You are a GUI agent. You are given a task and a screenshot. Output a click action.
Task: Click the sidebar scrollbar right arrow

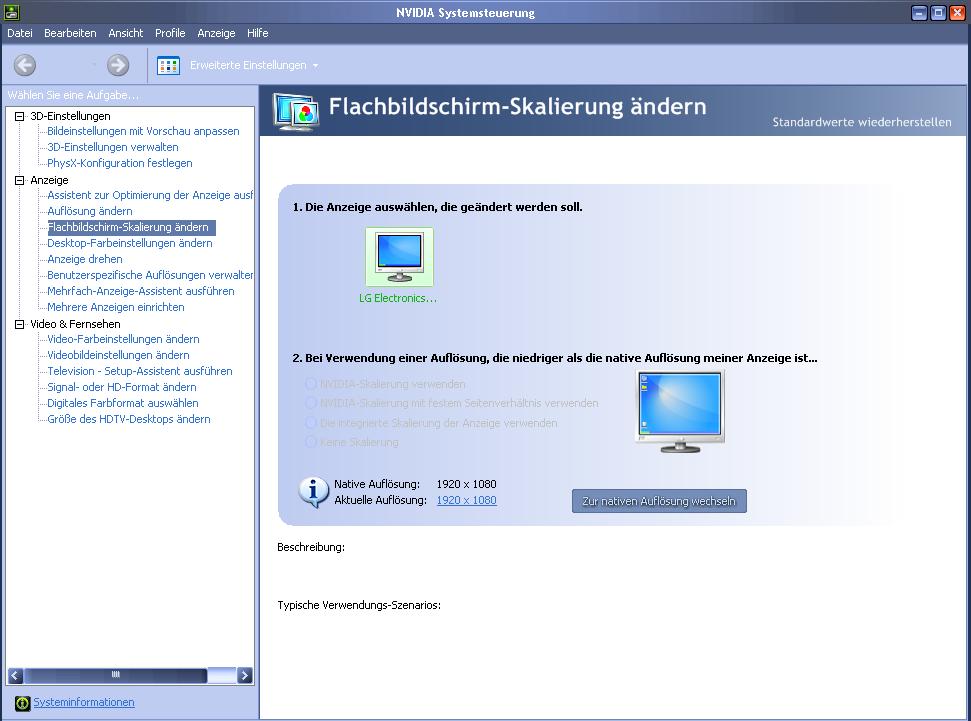[x=245, y=675]
